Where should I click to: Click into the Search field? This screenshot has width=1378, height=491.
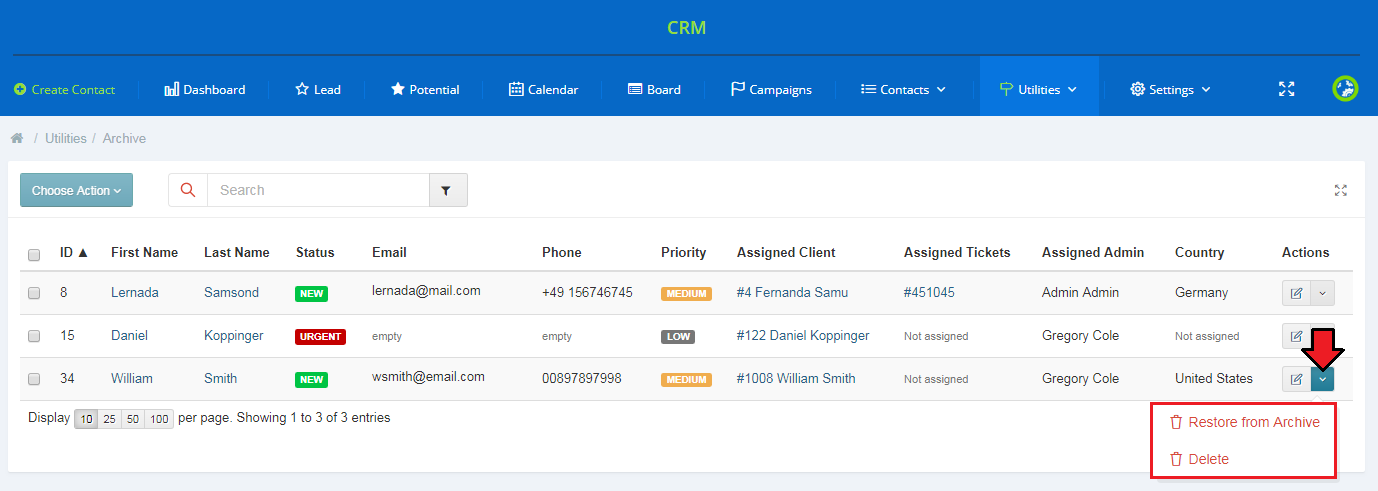pos(318,190)
